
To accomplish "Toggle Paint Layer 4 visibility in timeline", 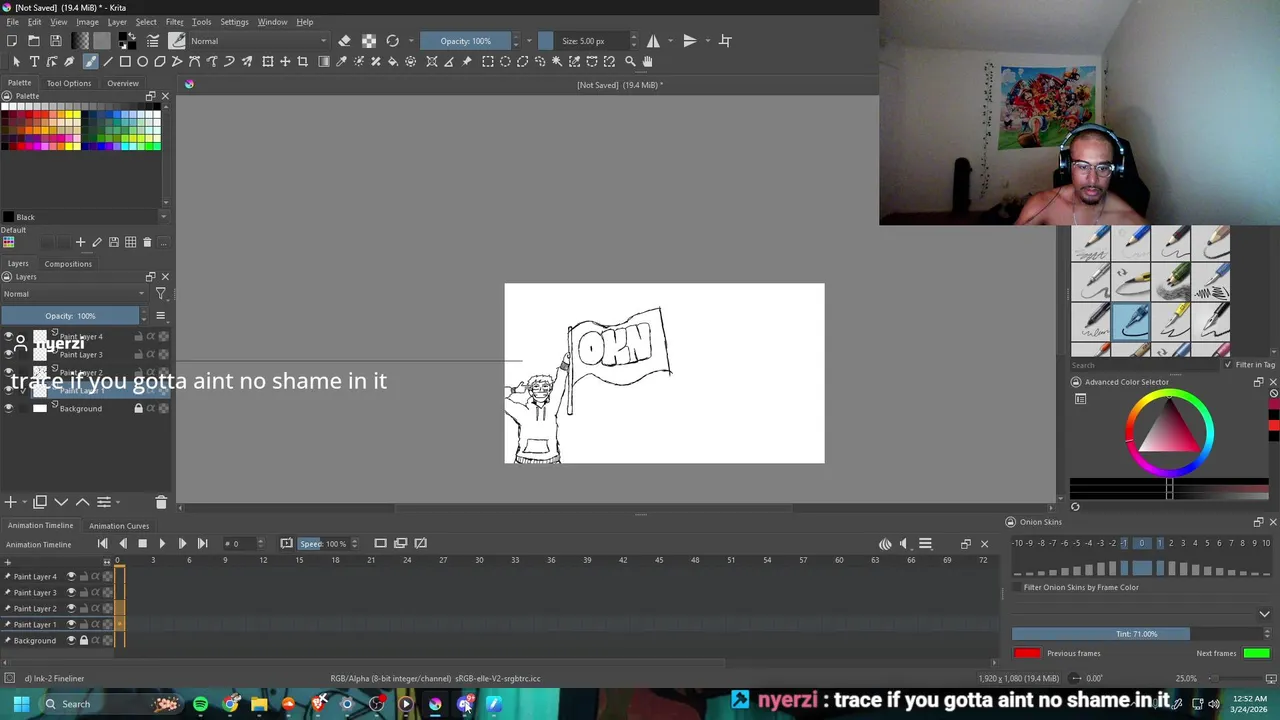I will pyautogui.click(x=71, y=576).
